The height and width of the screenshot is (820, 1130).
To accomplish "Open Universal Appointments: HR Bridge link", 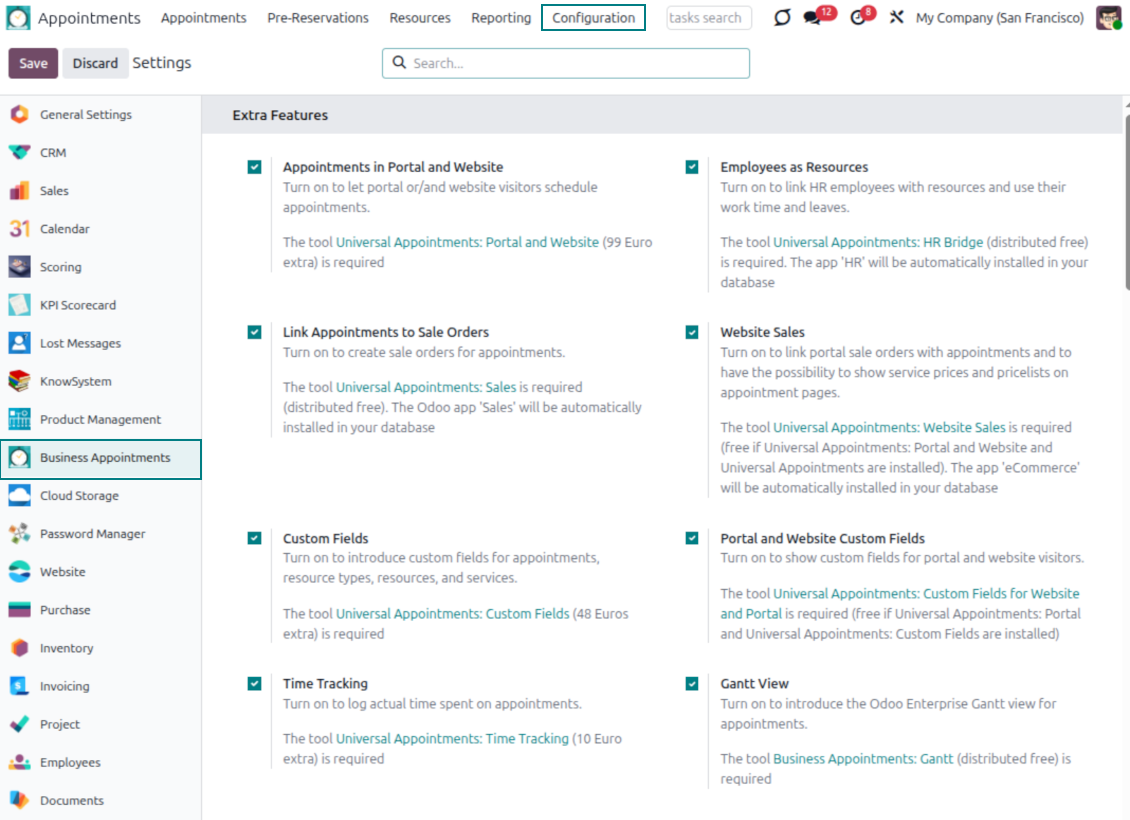I will click(878, 242).
